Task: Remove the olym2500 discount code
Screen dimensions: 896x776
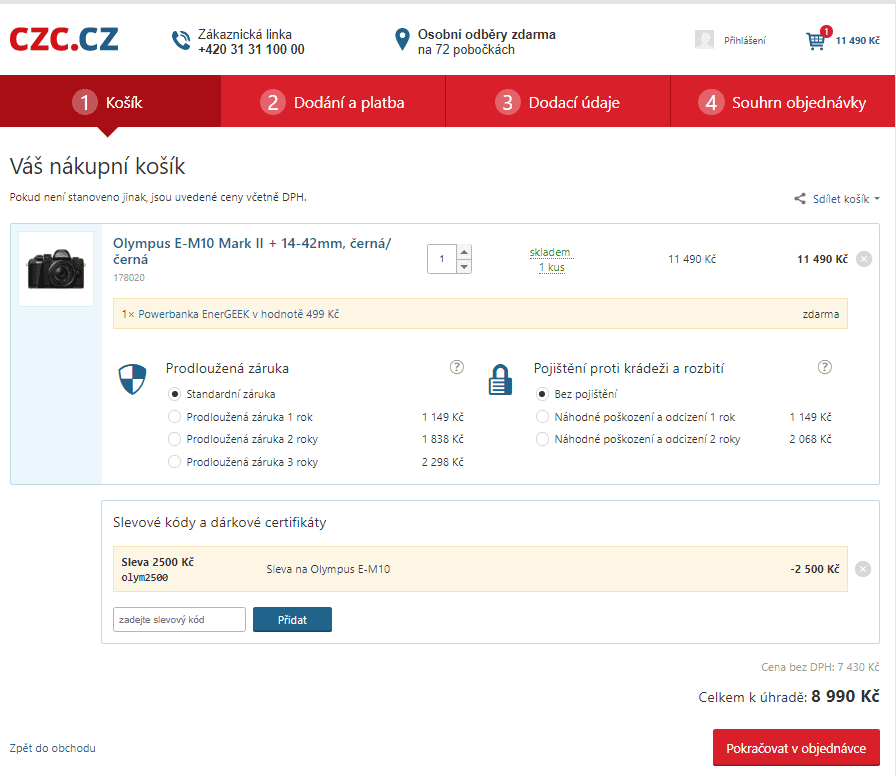Action: pyautogui.click(x=863, y=569)
